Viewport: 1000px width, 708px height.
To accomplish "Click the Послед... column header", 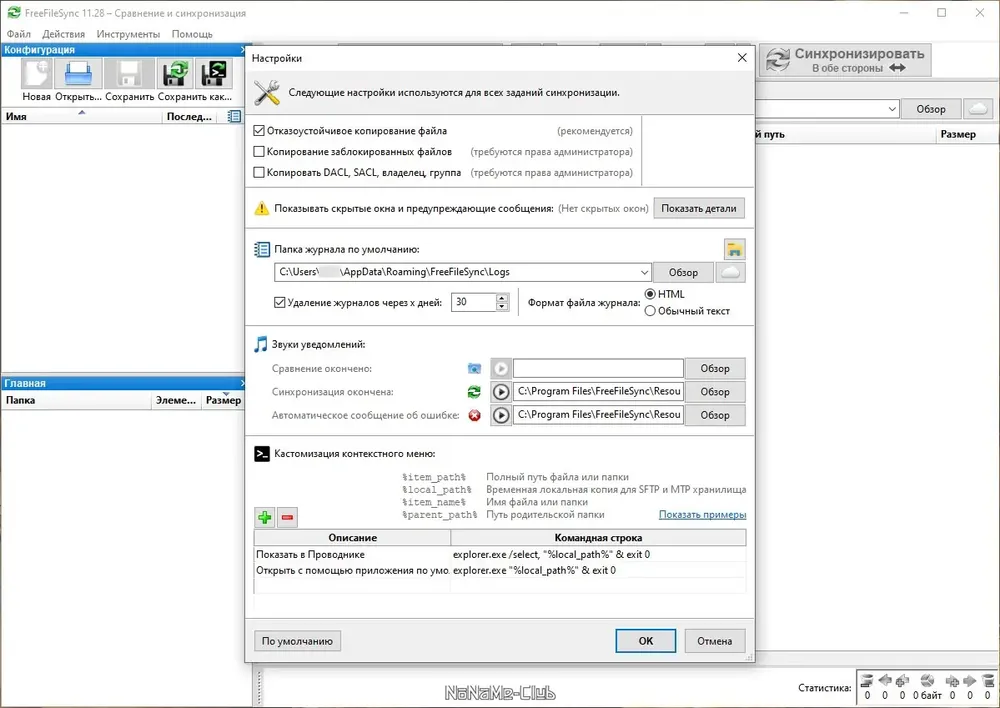I will pos(189,117).
